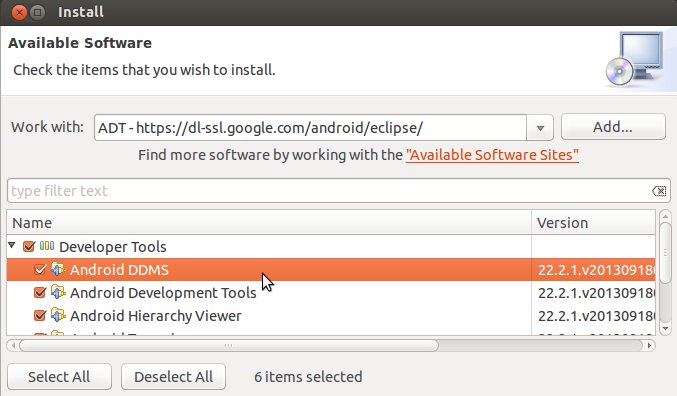
Task: Sort the list by the Name column header
Action: 269,223
